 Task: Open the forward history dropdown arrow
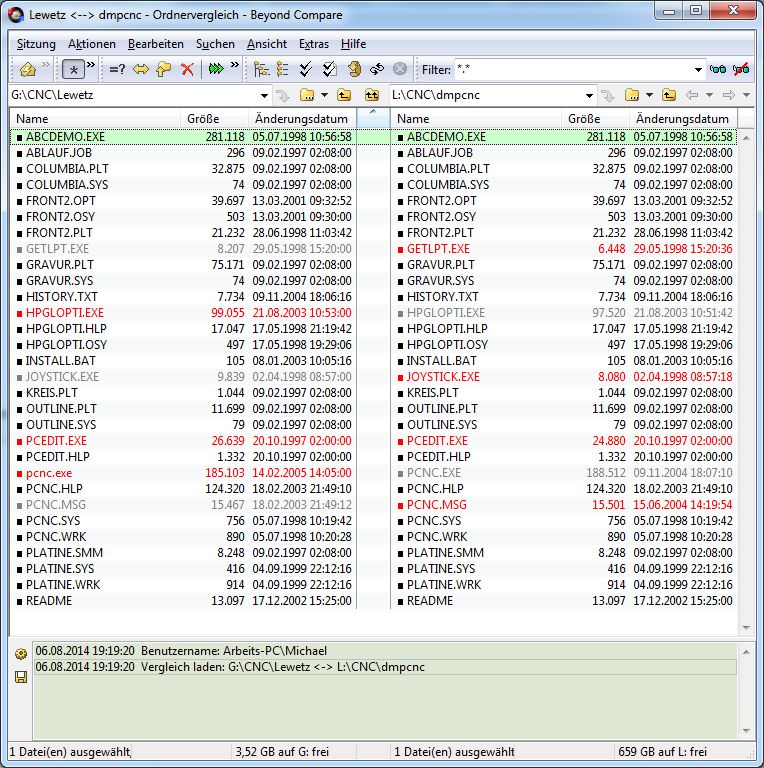(x=746, y=95)
